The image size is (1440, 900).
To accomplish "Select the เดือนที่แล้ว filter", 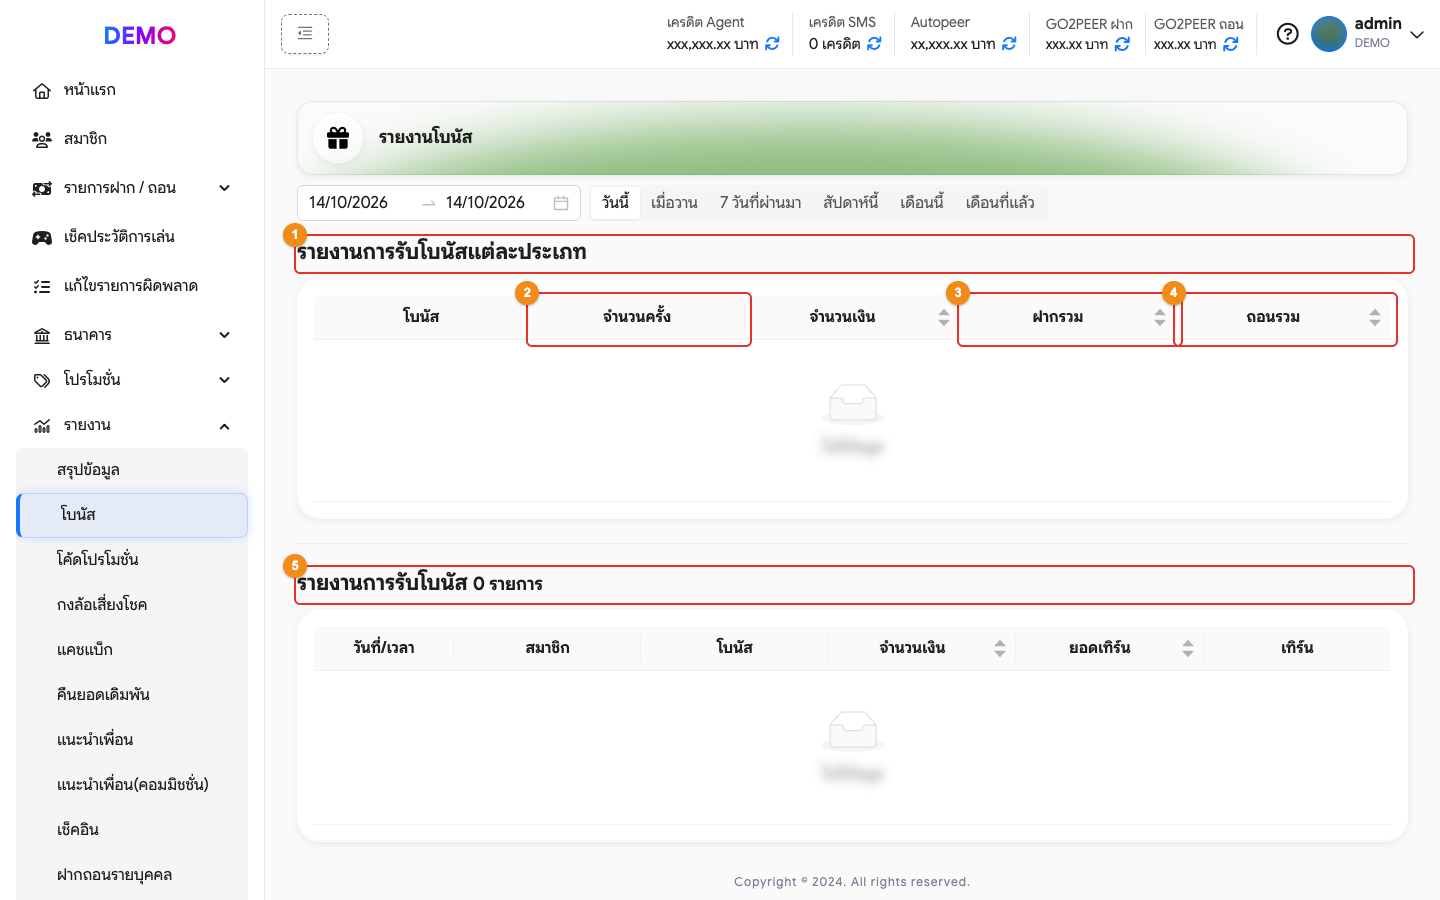I will pyautogui.click(x=1000, y=203).
